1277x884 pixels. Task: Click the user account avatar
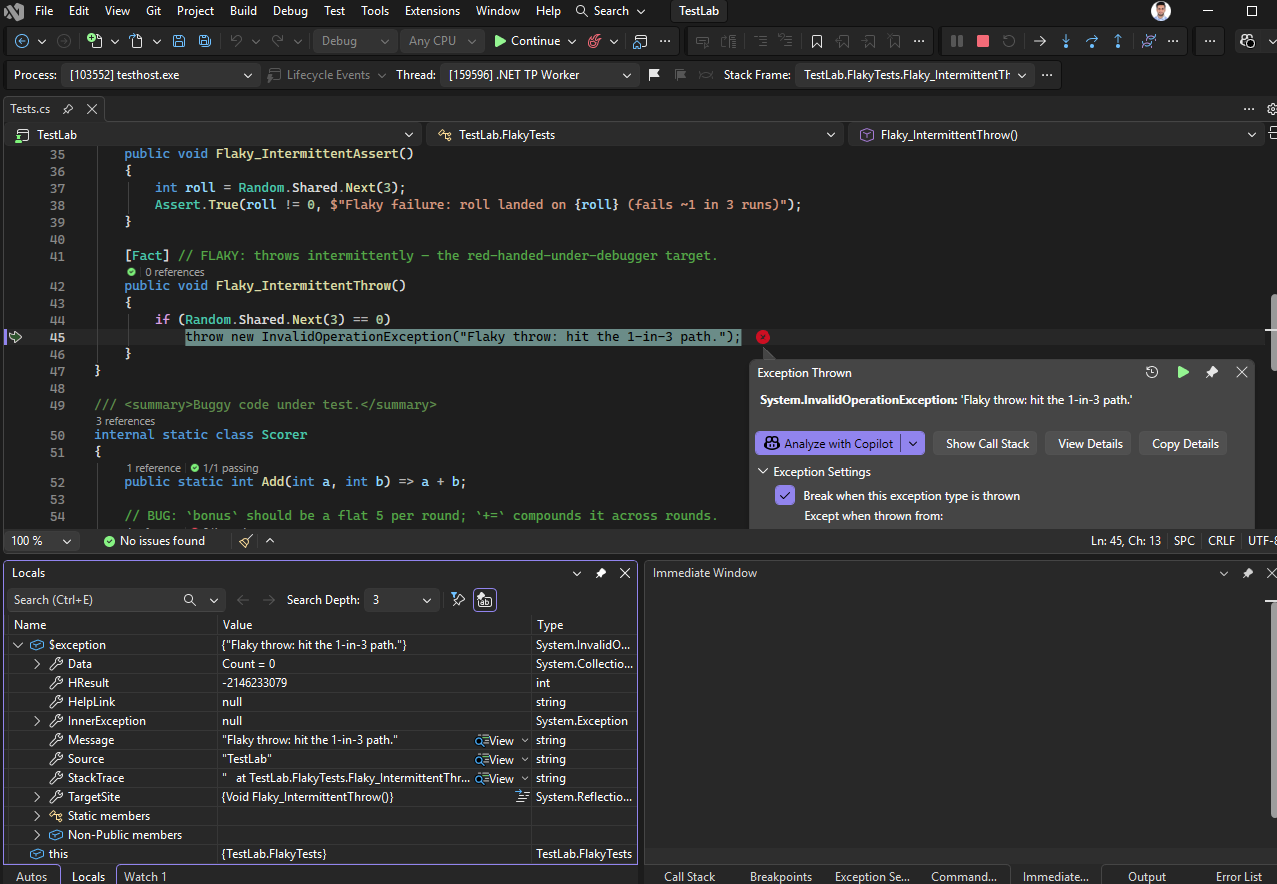click(x=1160, y=11)
